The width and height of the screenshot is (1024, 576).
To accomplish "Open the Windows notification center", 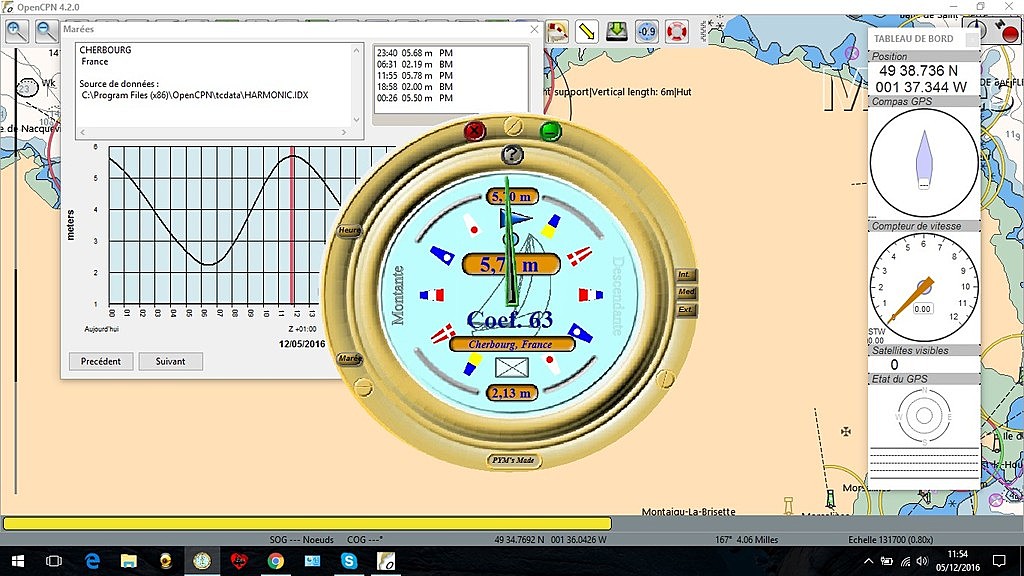I will coord(999,561).
